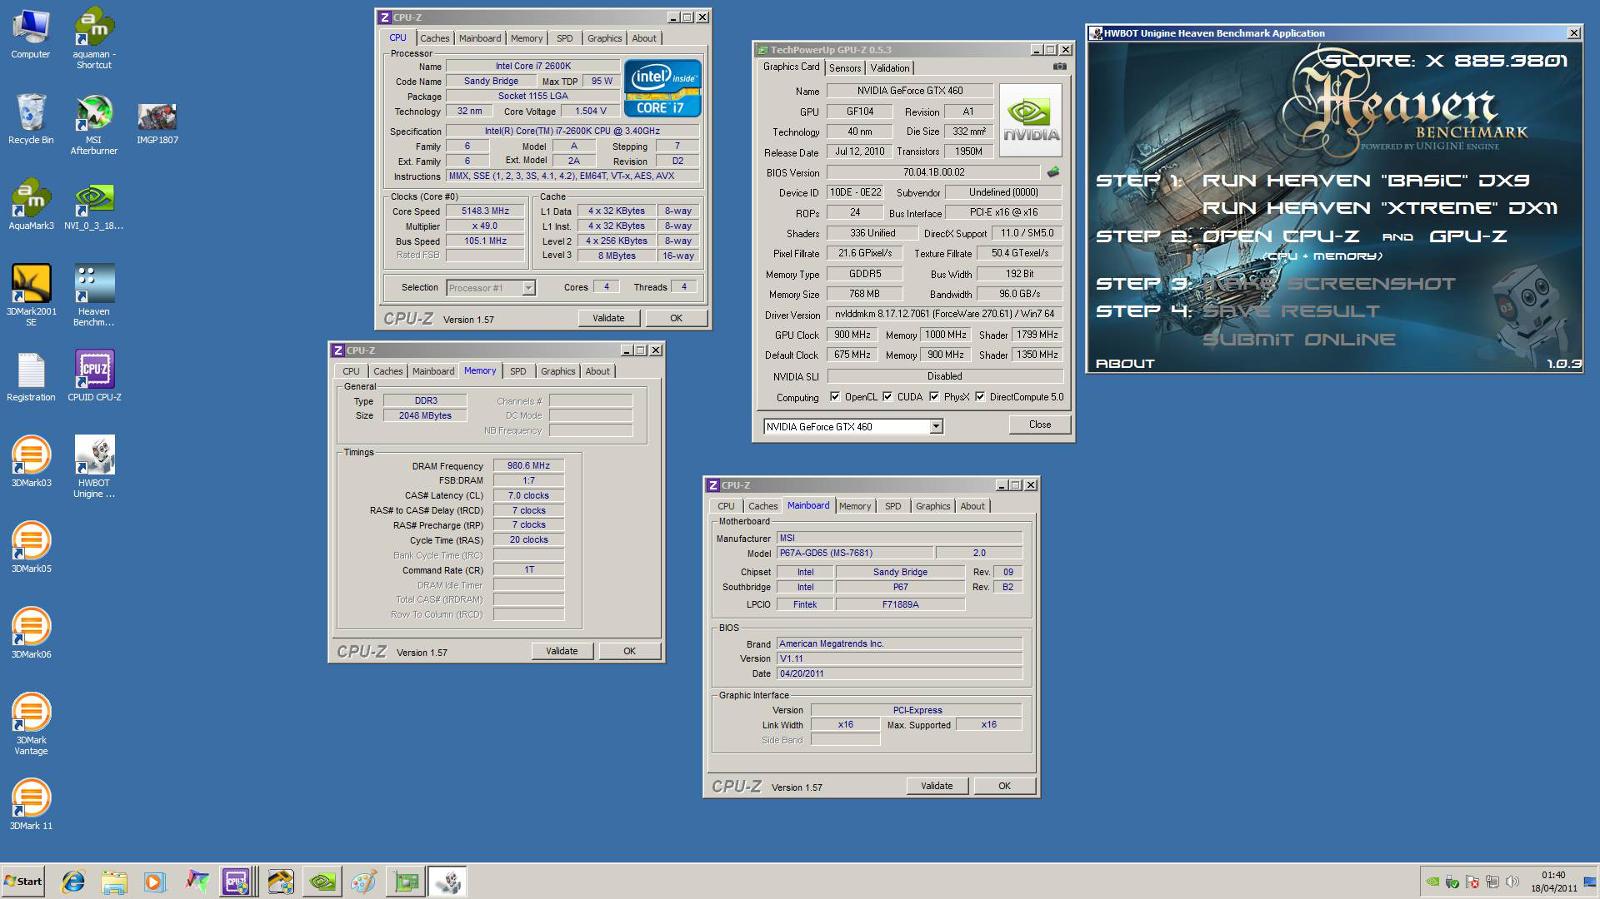Toggle the PhysX checkbox in GPU-Z
The image size is (1600, 899).
tap(934, 397)
